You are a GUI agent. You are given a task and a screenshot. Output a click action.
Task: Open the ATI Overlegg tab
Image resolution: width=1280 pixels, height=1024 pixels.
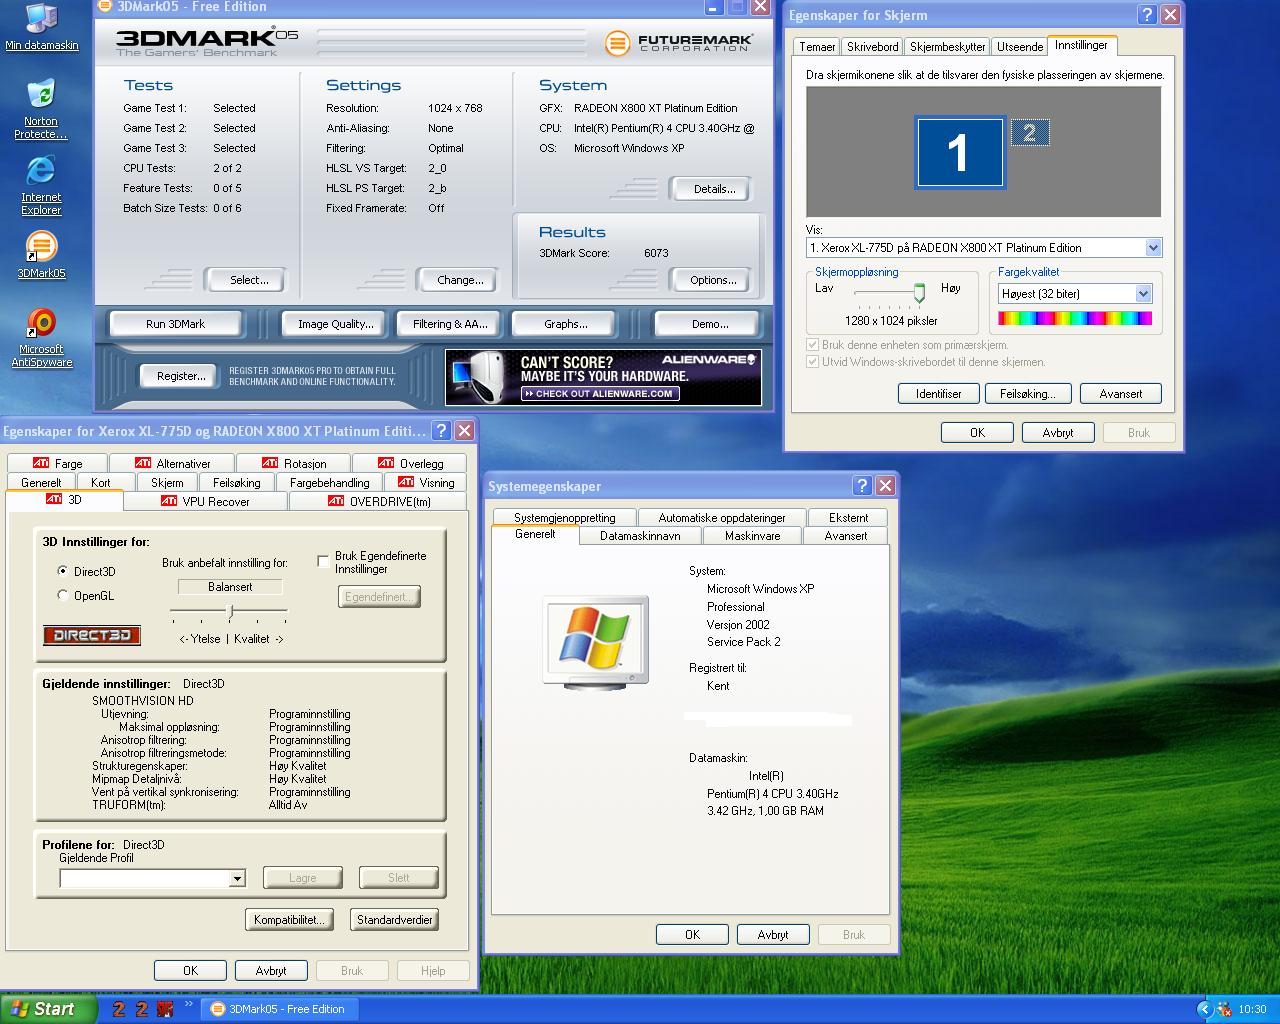pyautogui.click(x=410, y=463)
